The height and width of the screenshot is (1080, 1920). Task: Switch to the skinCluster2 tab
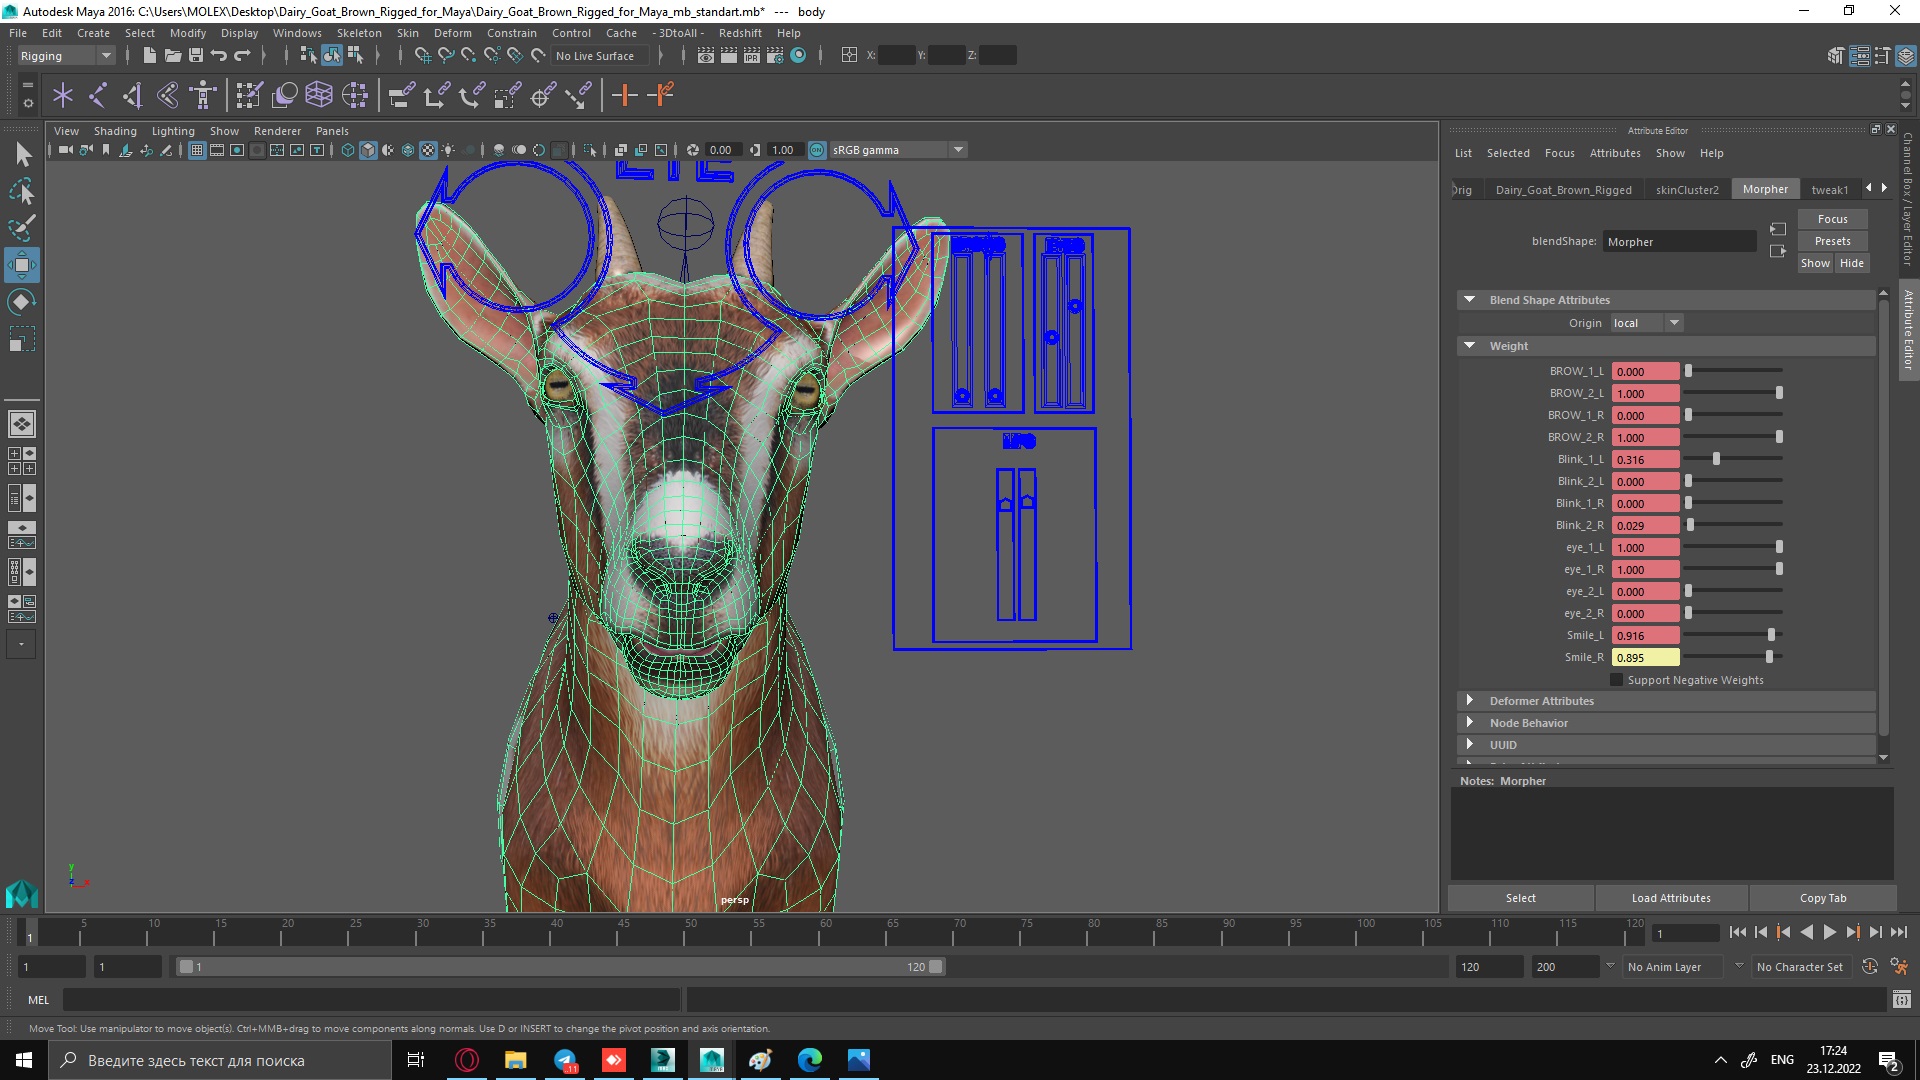pos(1687,190)
